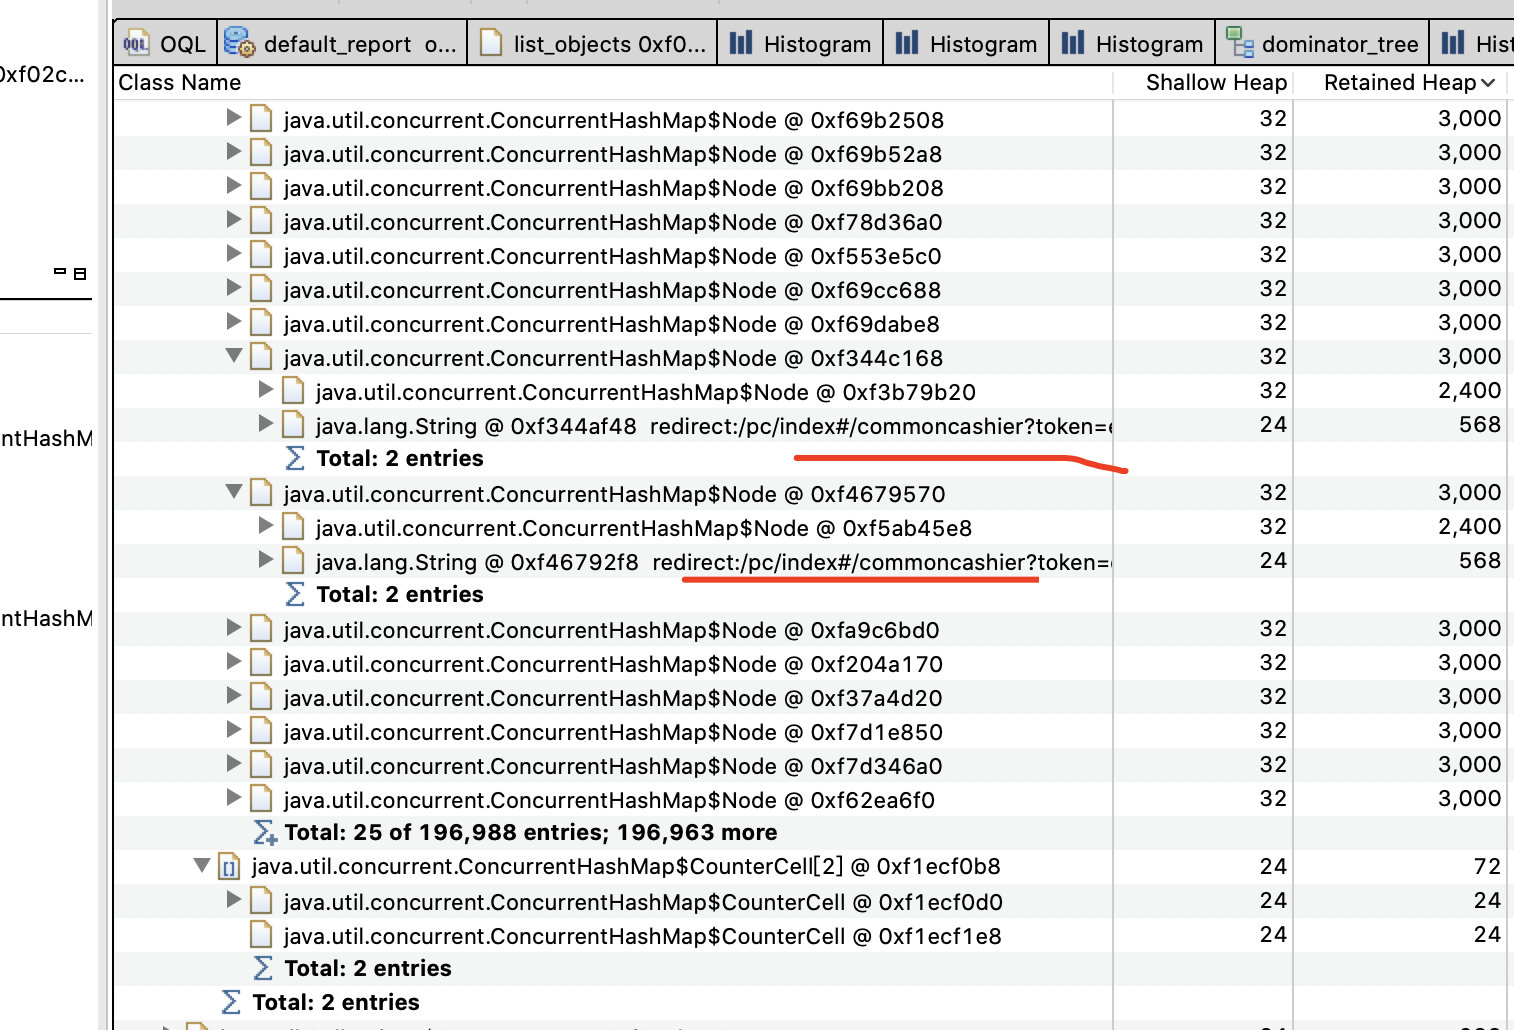1514x1030 pixels.
Task: Click the object icon of node 0xf7d346a0
Action: click(x=261, y=765)
